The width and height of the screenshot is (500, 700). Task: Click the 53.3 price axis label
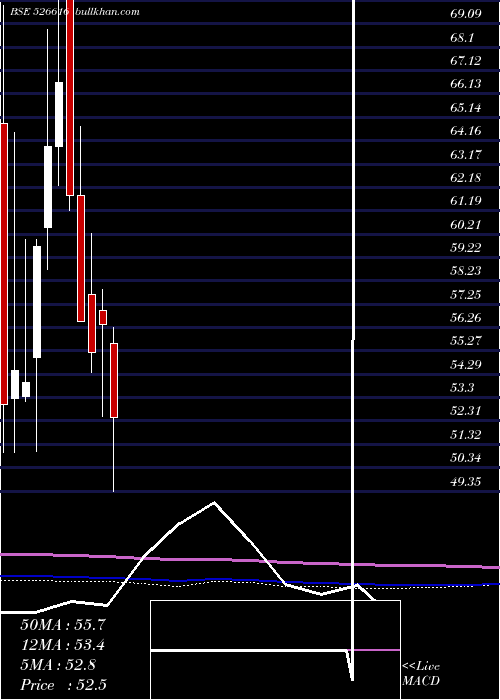[462, 388]
